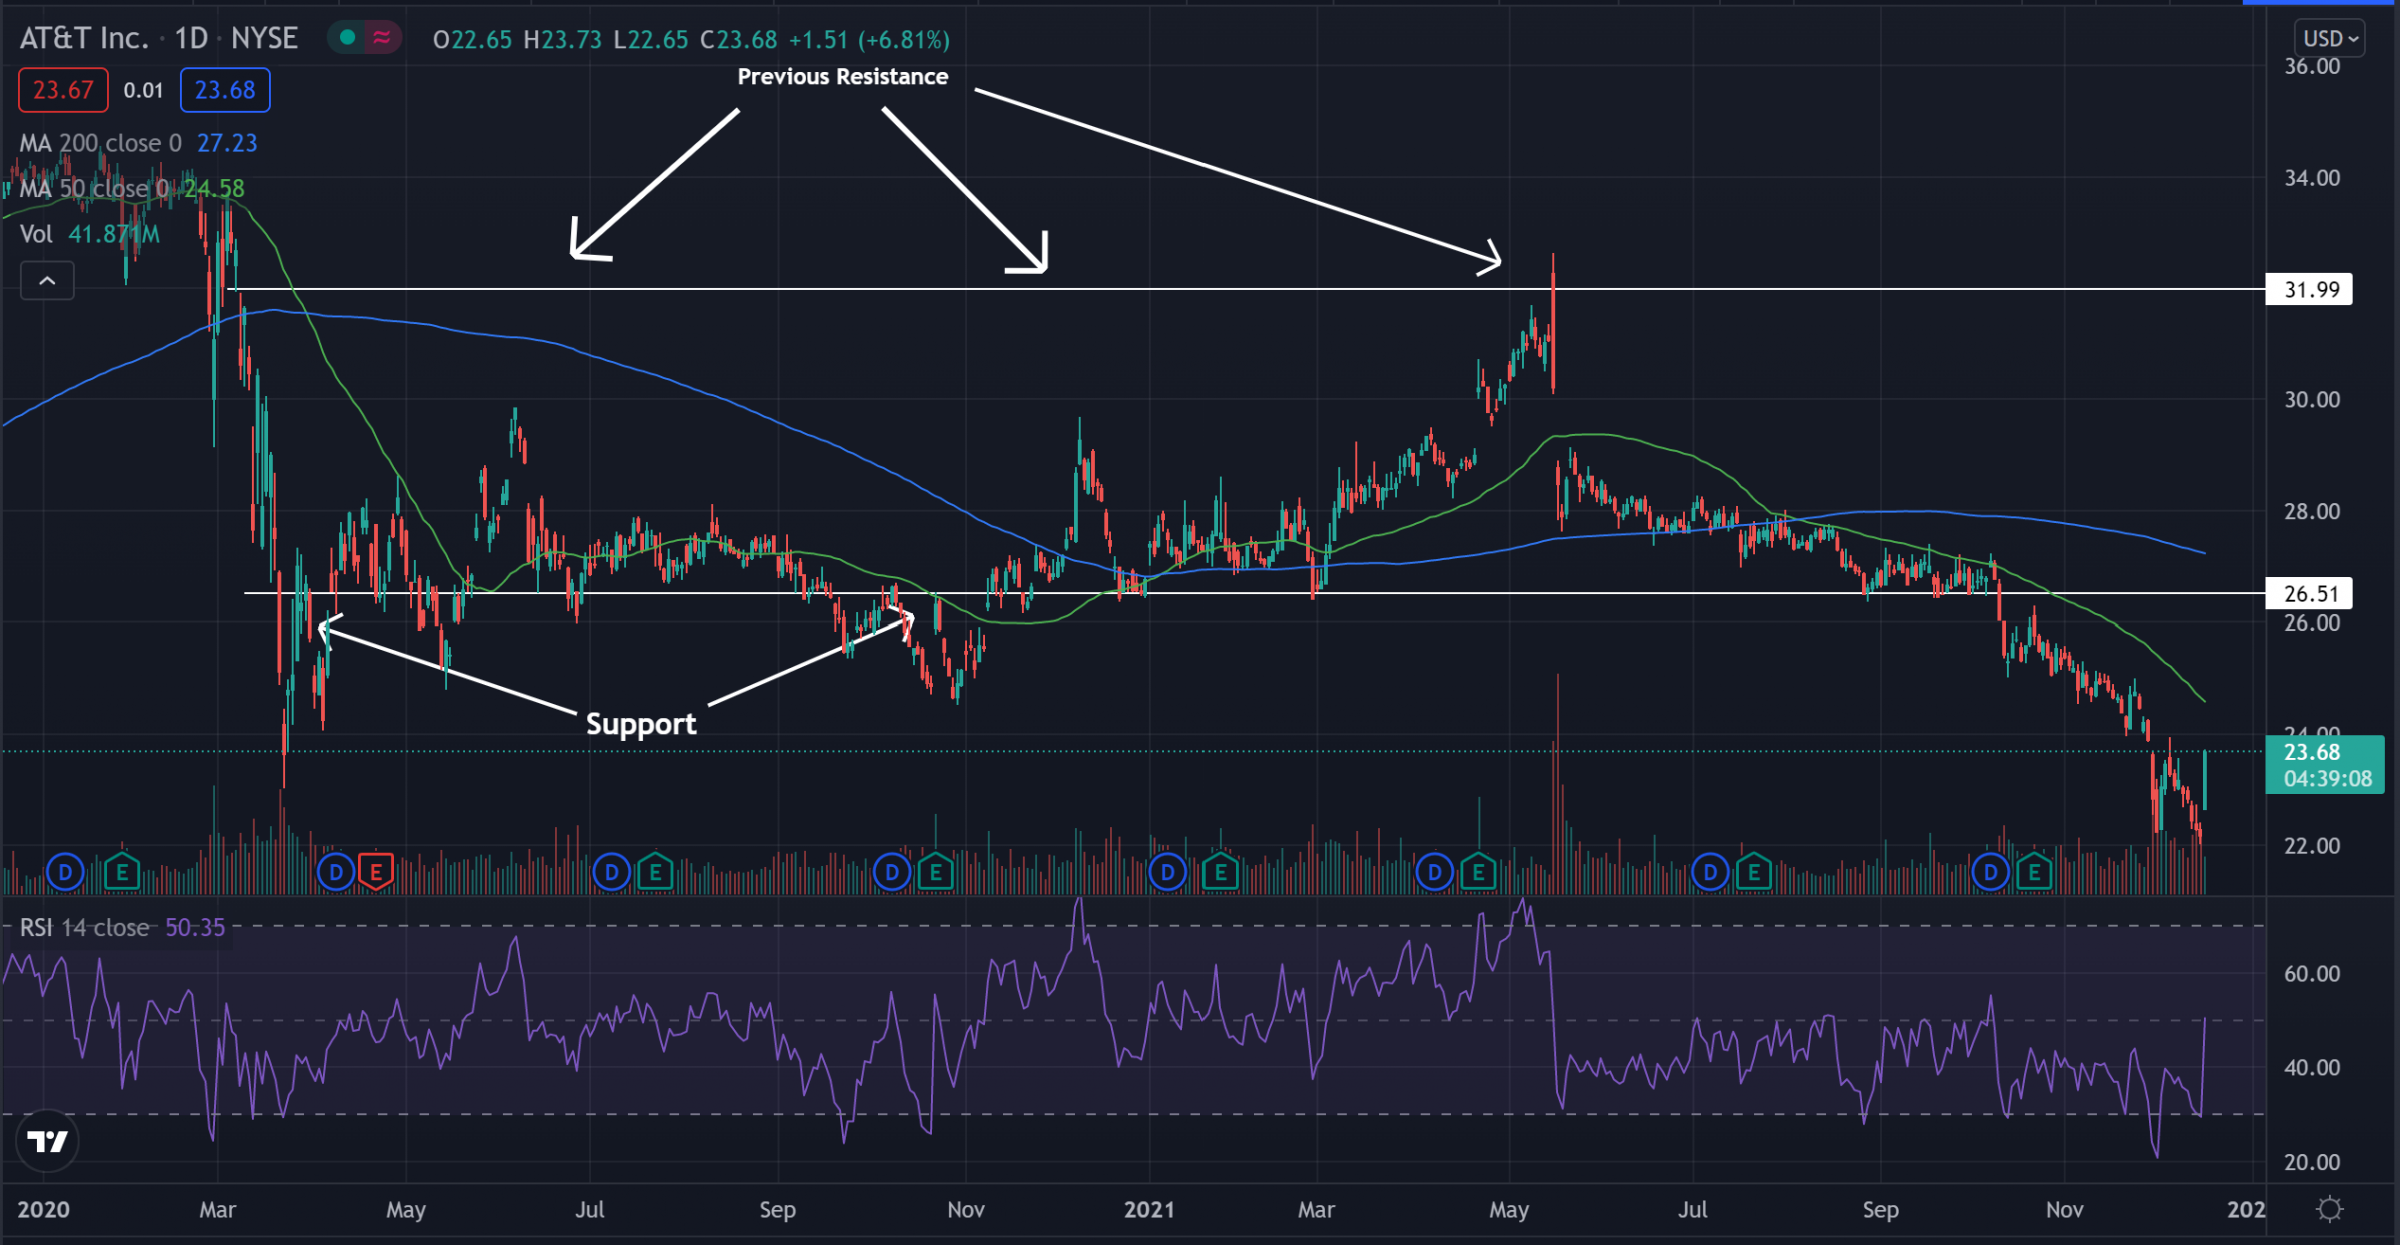Screen dimensions: 2400x1245
Task: Select the MA 200 close indicator label
Action: [100, 143]
